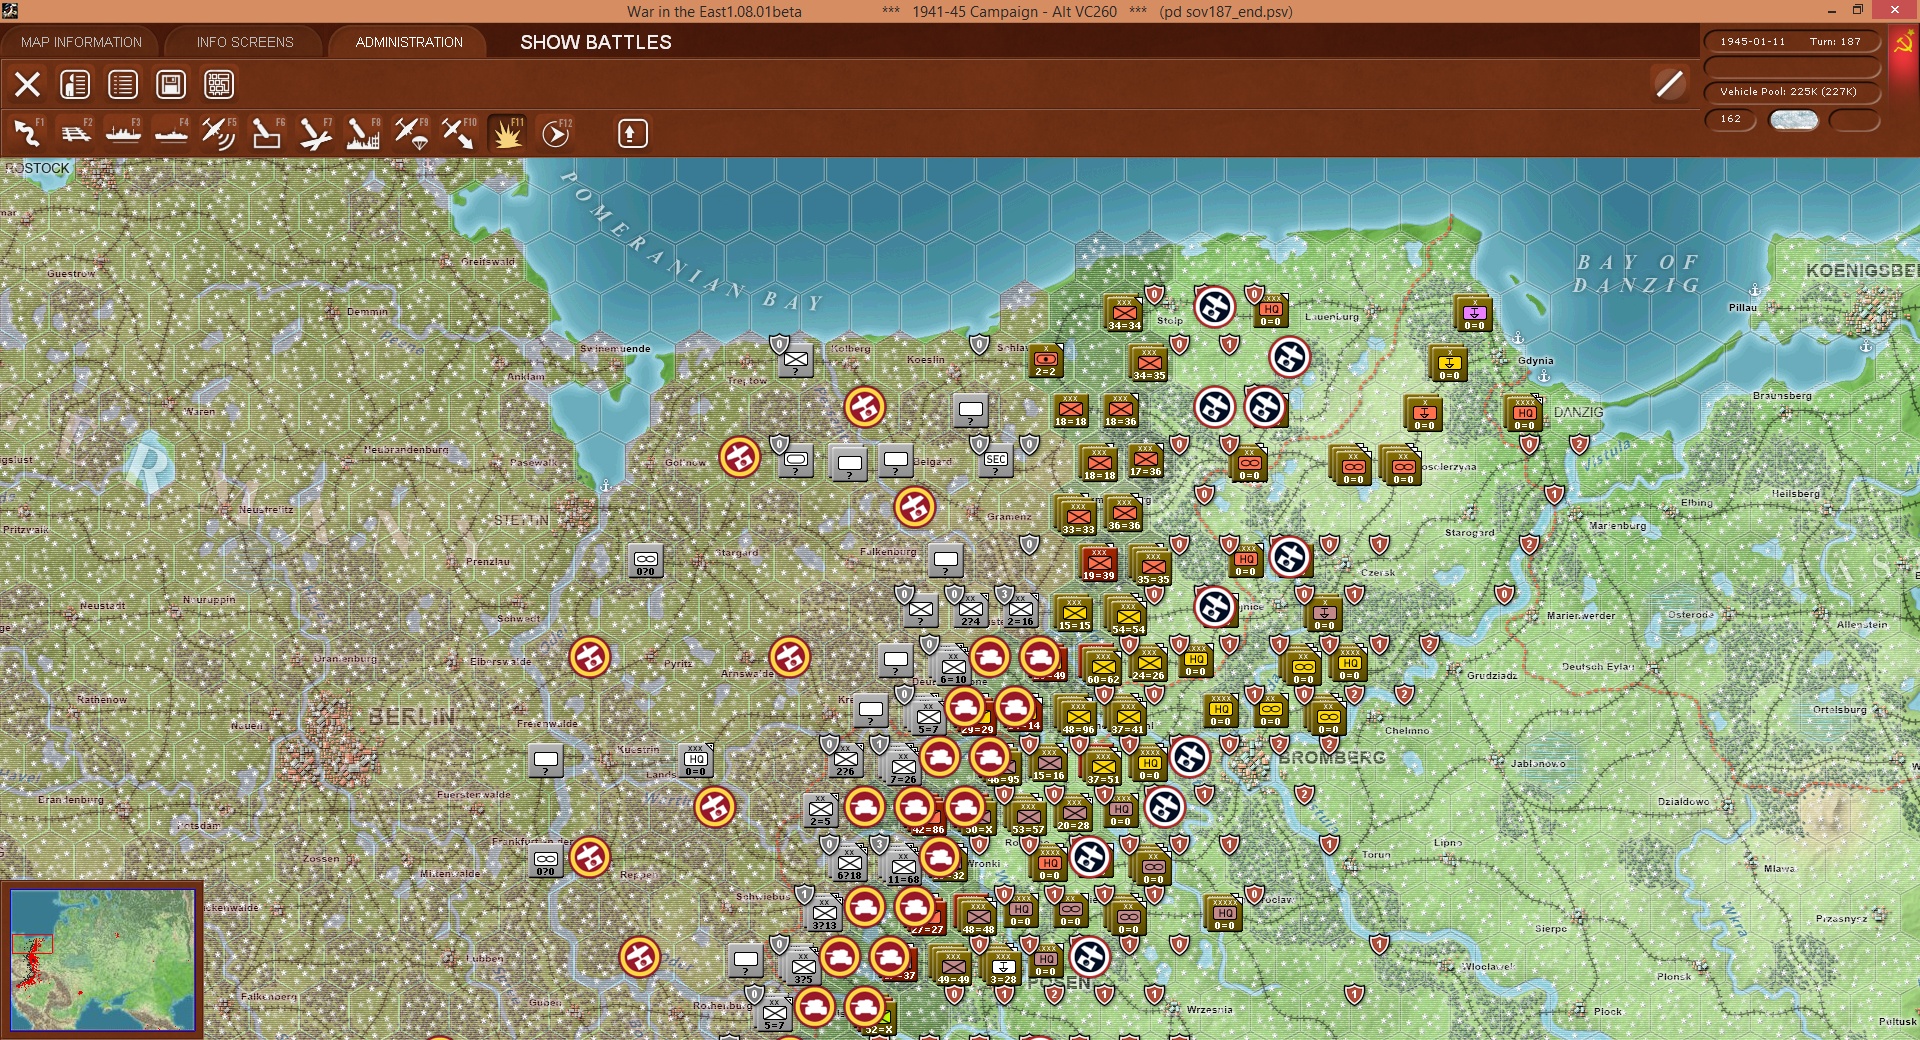Select the F3 naval transport icon

click(x=123, y=133)
